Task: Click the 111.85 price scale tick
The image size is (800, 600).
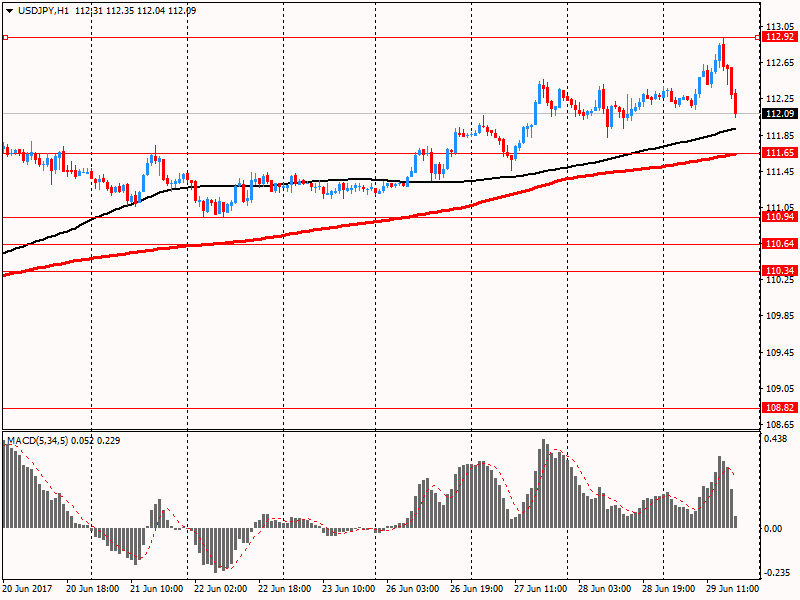Action: [x=780, y=136]
